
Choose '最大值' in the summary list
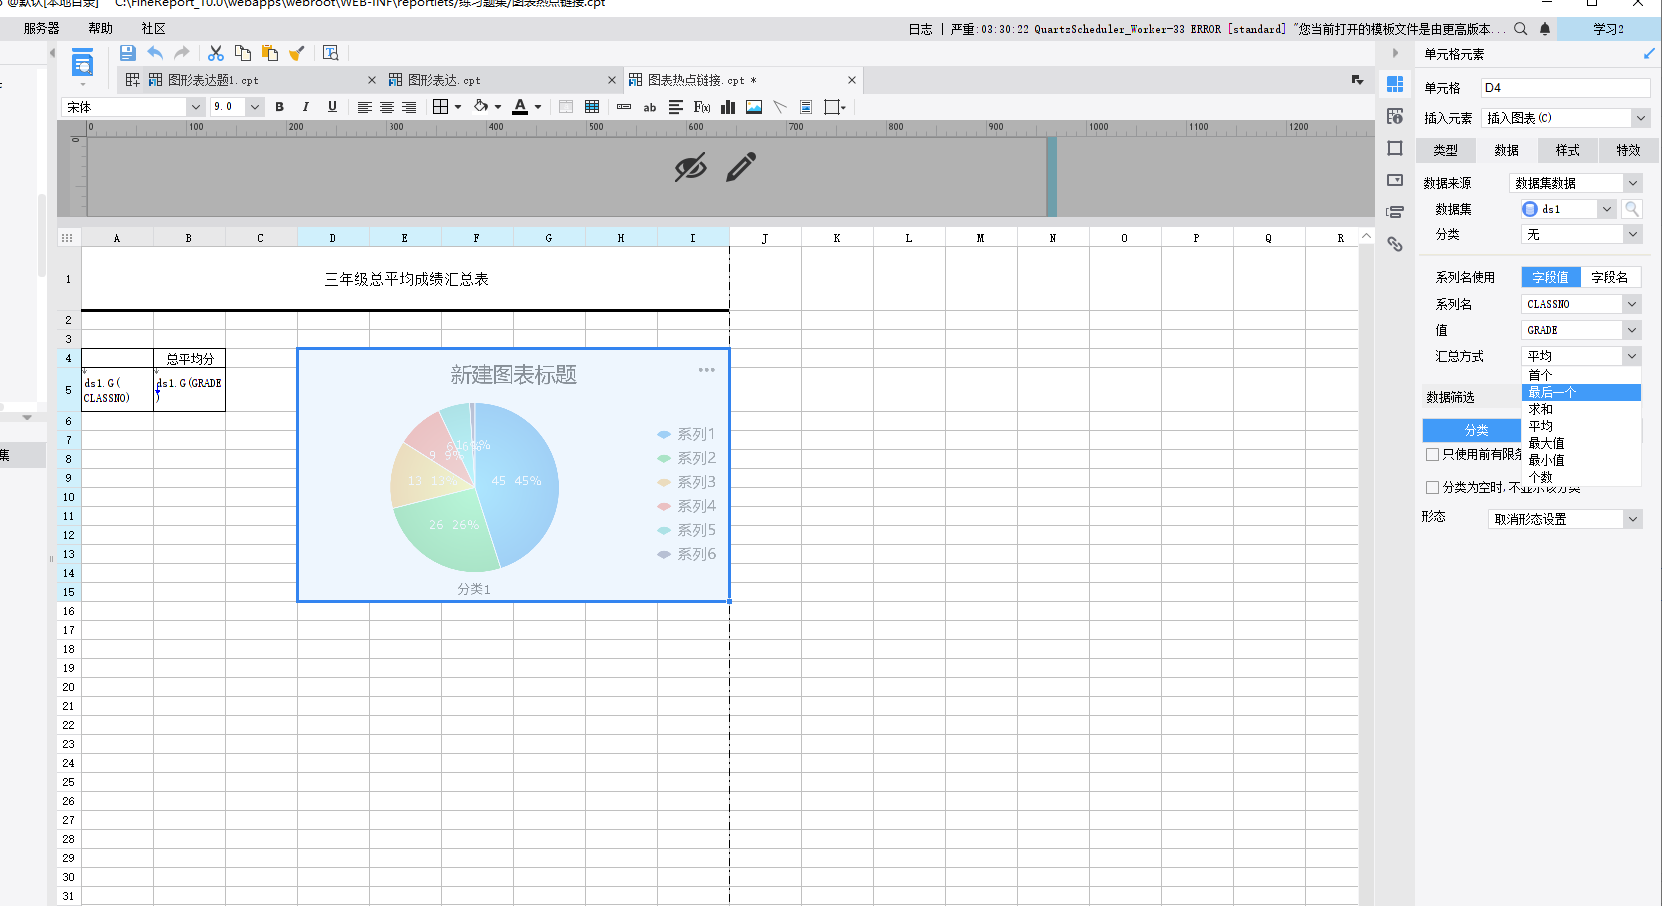(x=1581, y=443)
